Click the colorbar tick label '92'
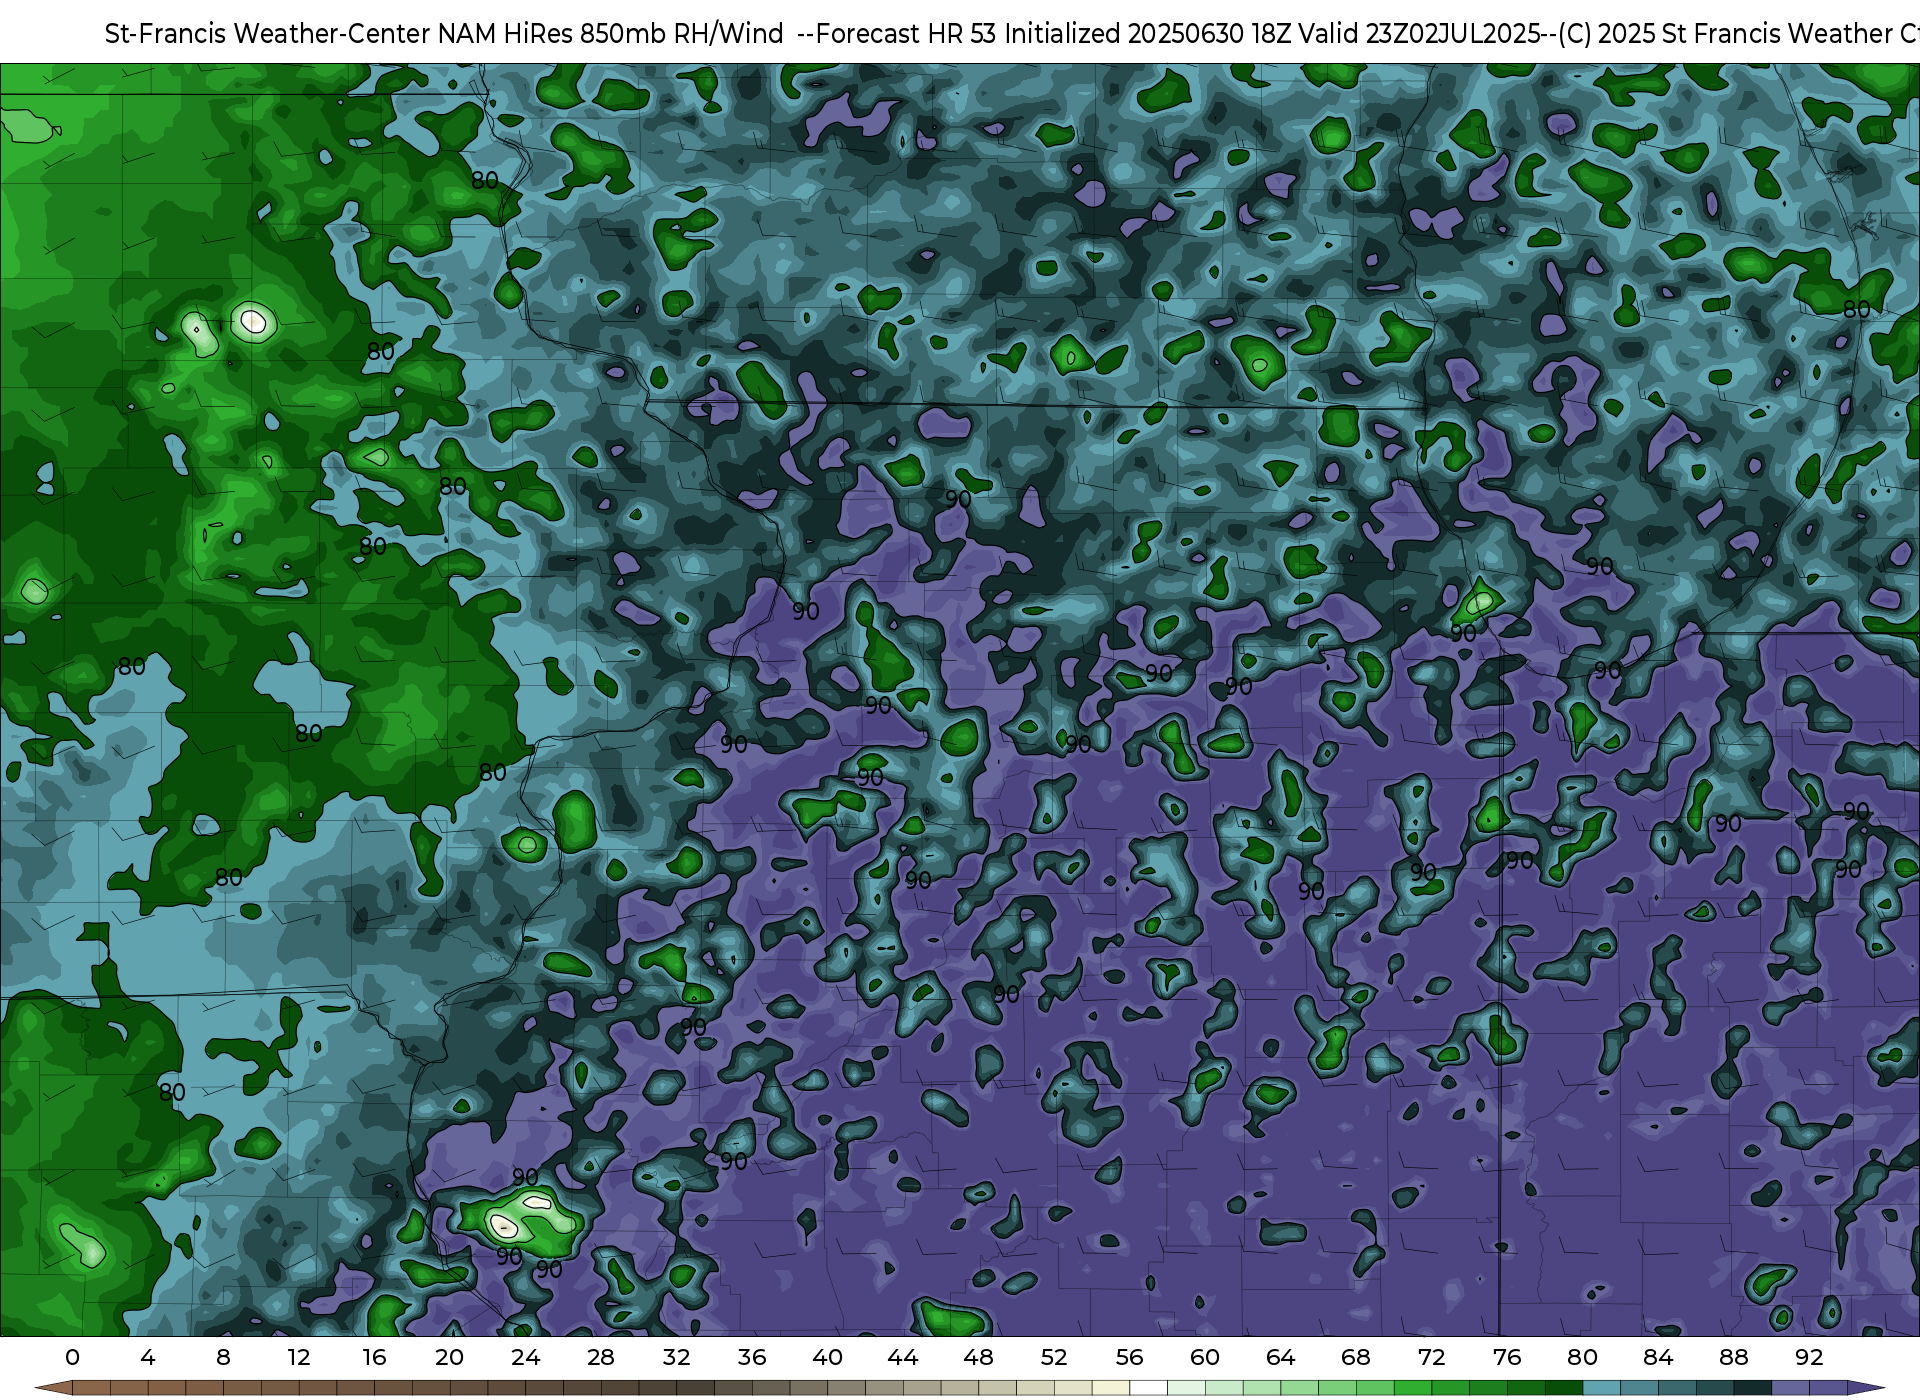Viewport: 1920px width, 1400px height. (1809, 1357)
